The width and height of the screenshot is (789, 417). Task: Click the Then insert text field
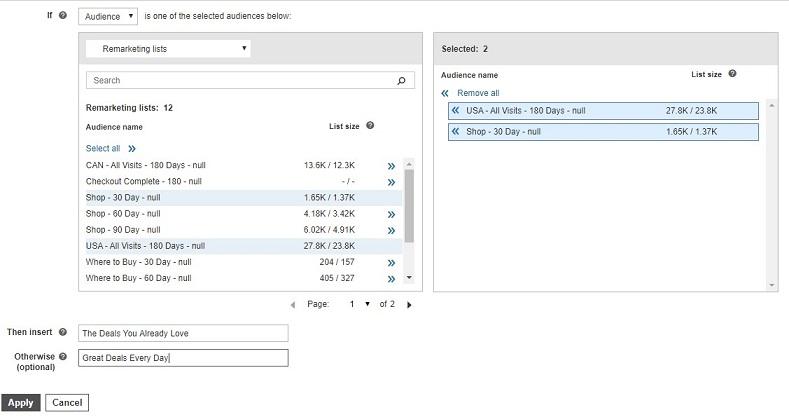[183, 333]
